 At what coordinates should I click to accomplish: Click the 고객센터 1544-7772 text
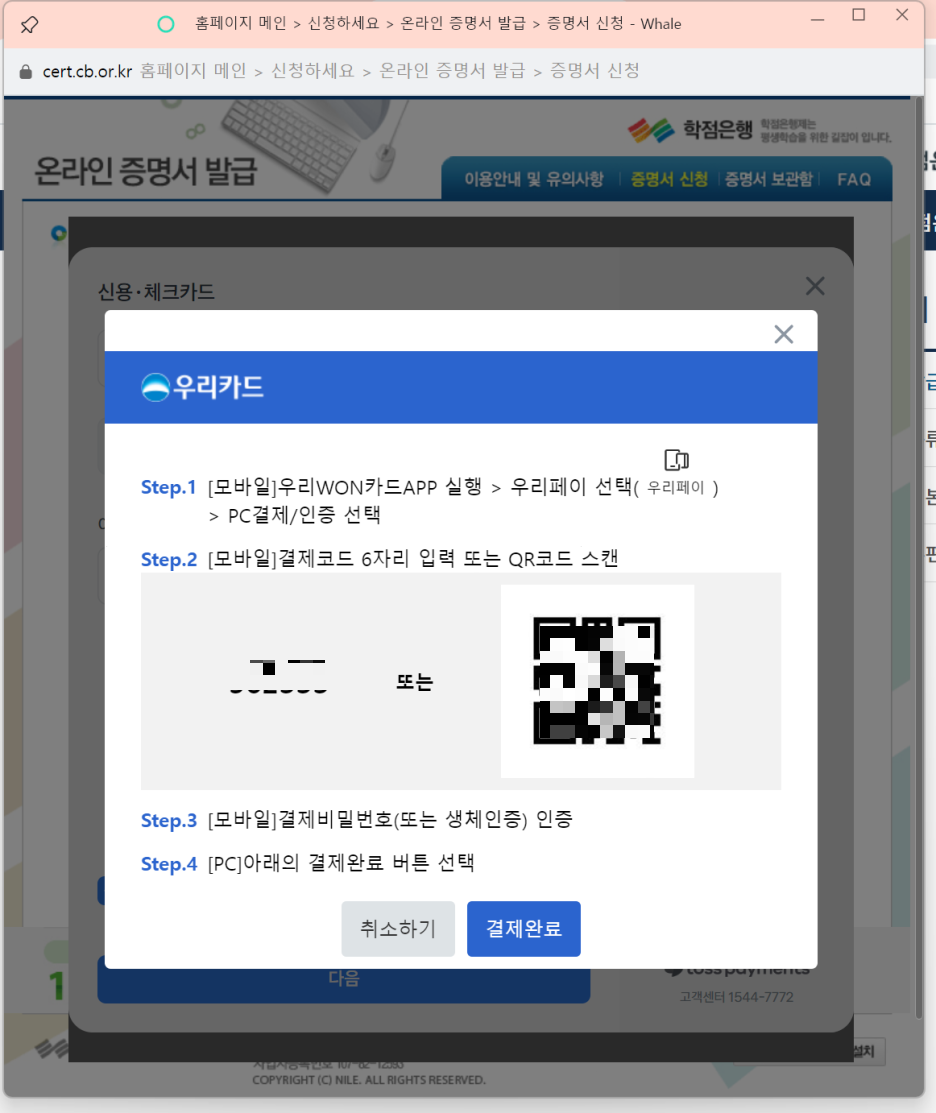pyautogui.click(x=737, y=997)
